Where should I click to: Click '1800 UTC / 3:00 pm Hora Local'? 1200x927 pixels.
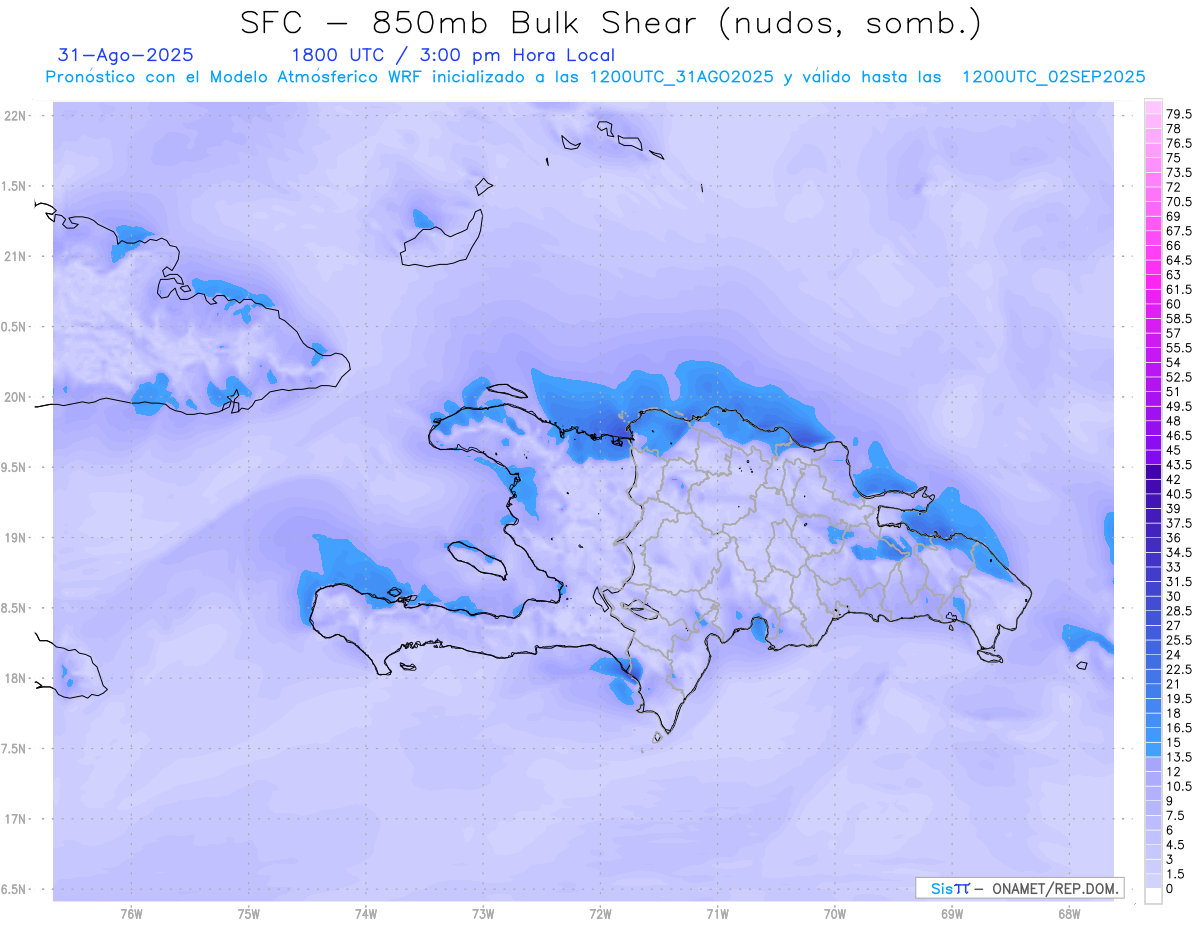tap(452, 55)
